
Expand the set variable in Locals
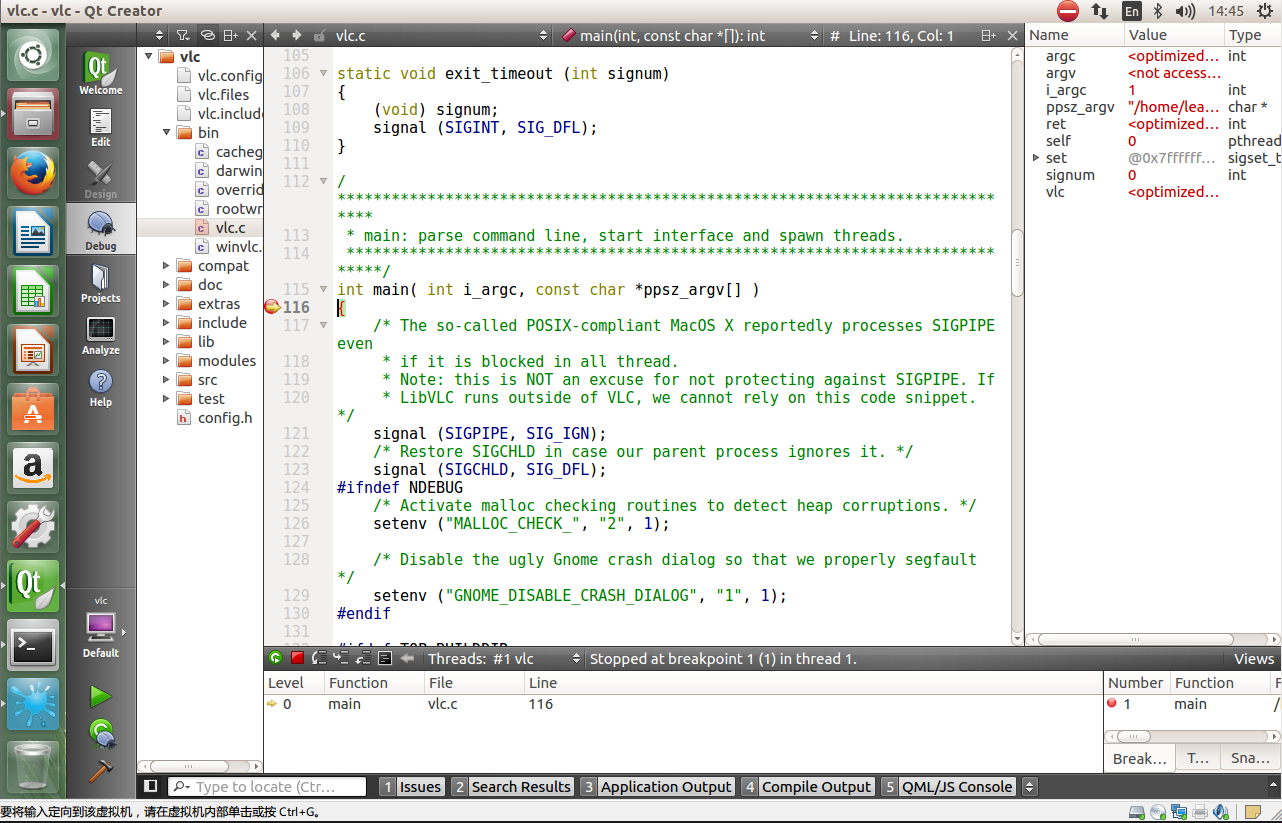point(1036,158)
